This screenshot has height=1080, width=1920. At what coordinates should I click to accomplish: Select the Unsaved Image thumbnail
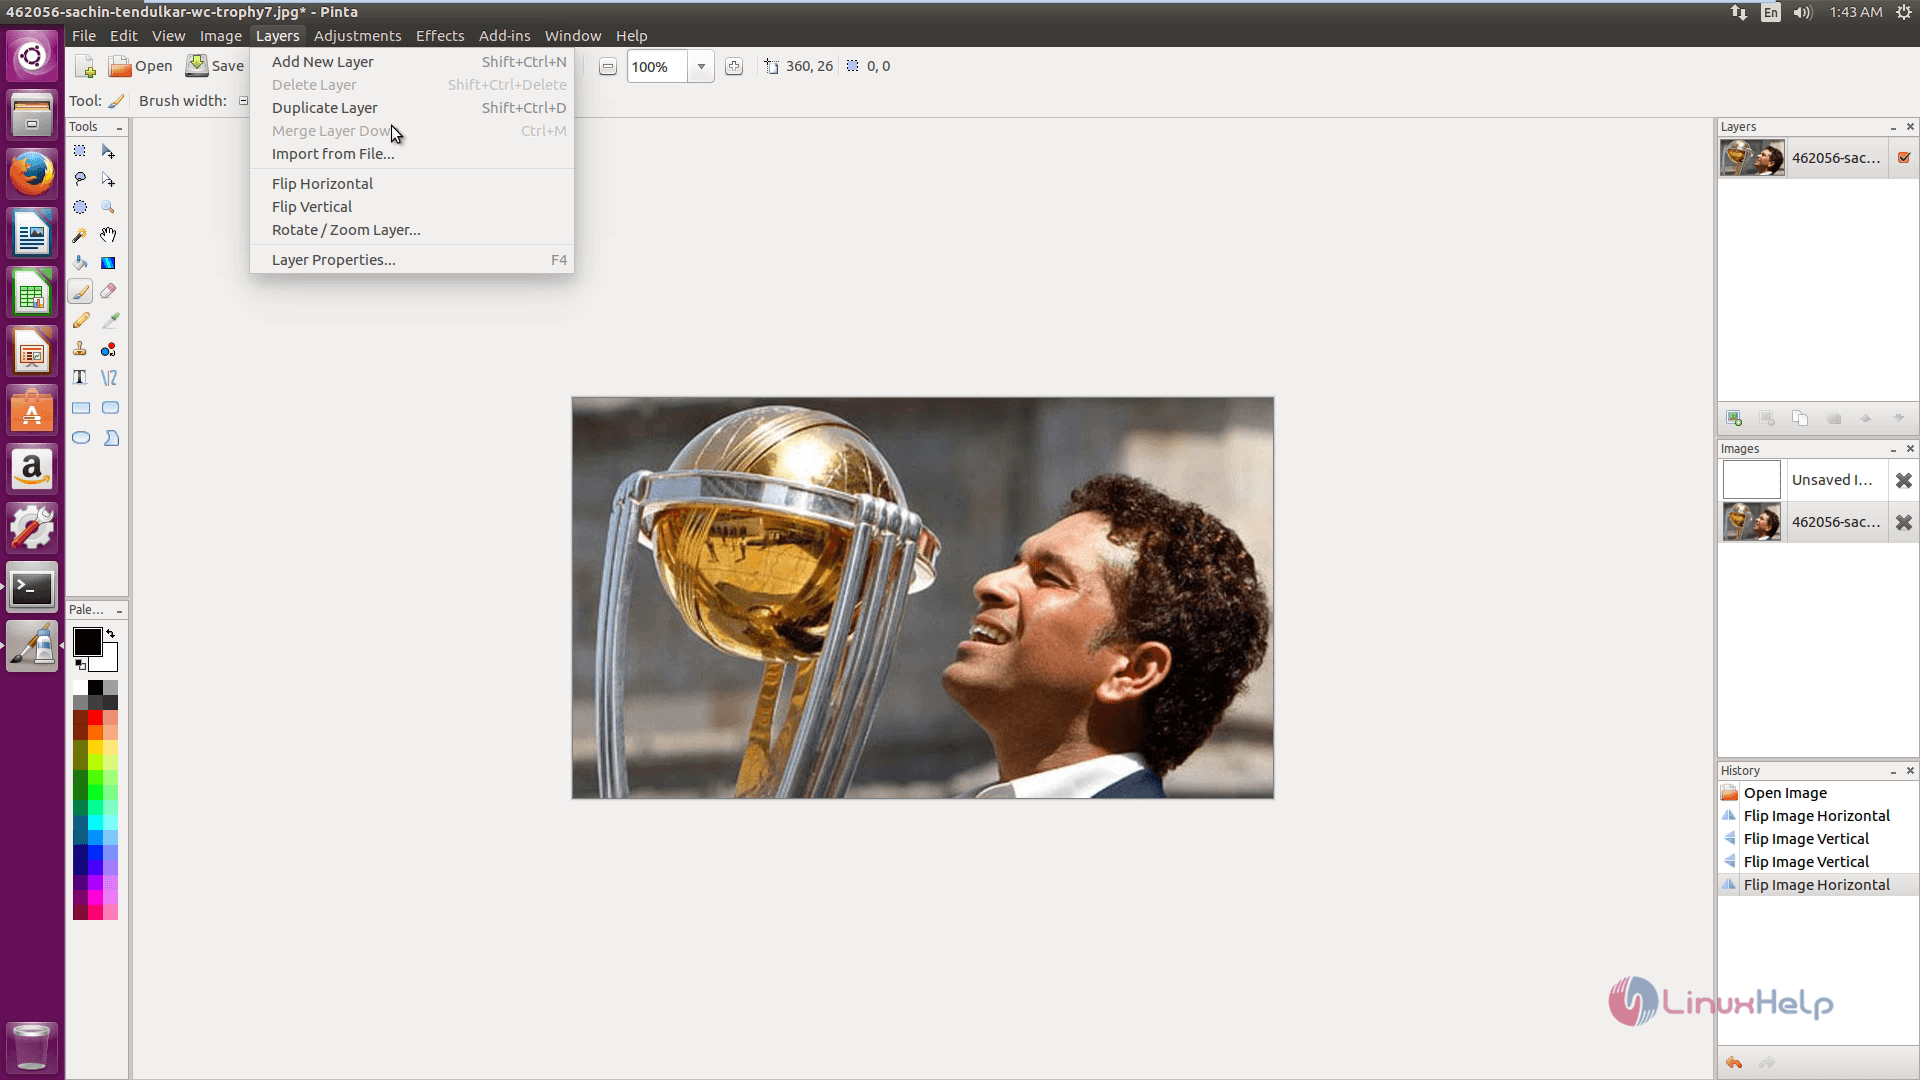pos(1751,481)
